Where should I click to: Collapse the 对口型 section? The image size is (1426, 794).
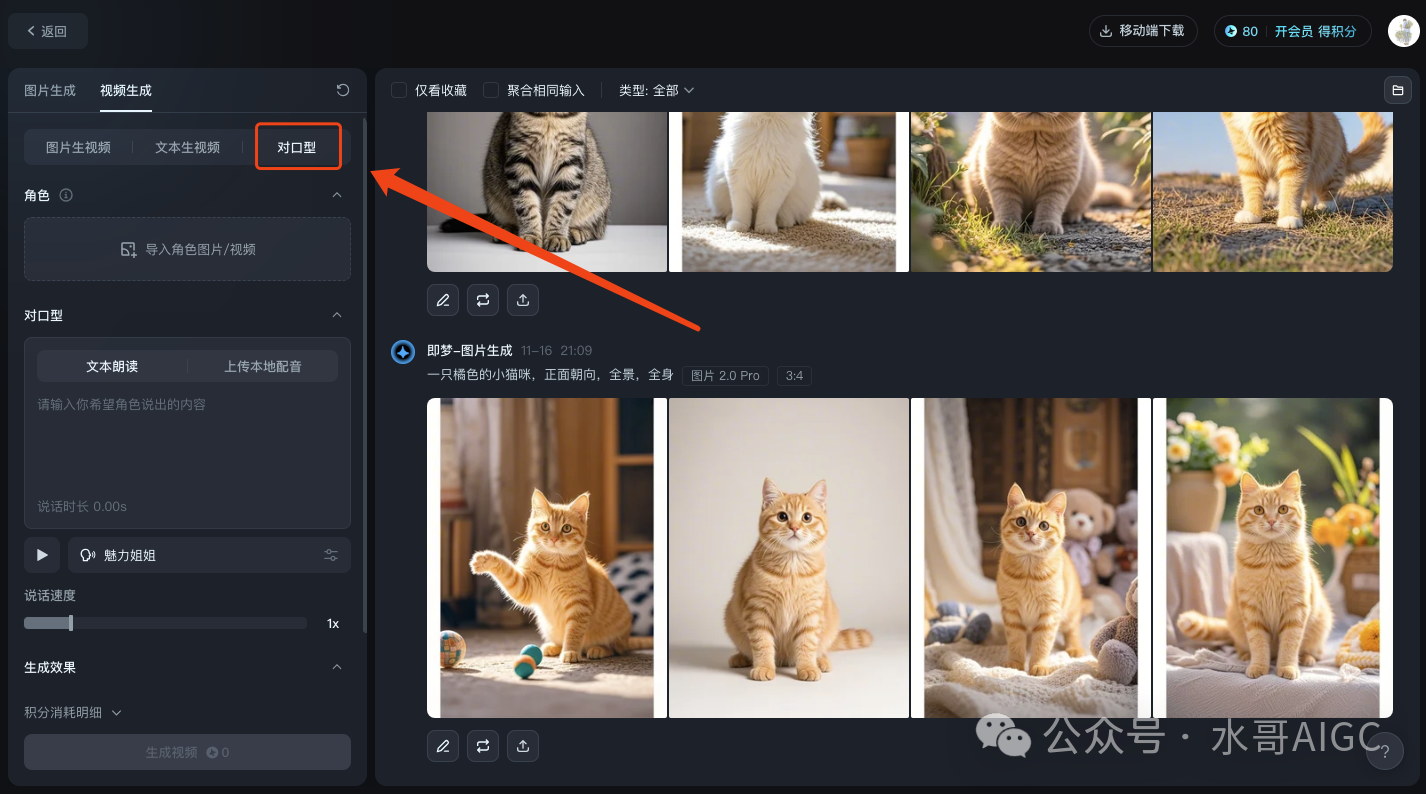pyautogui.click(x=337, y=315)
